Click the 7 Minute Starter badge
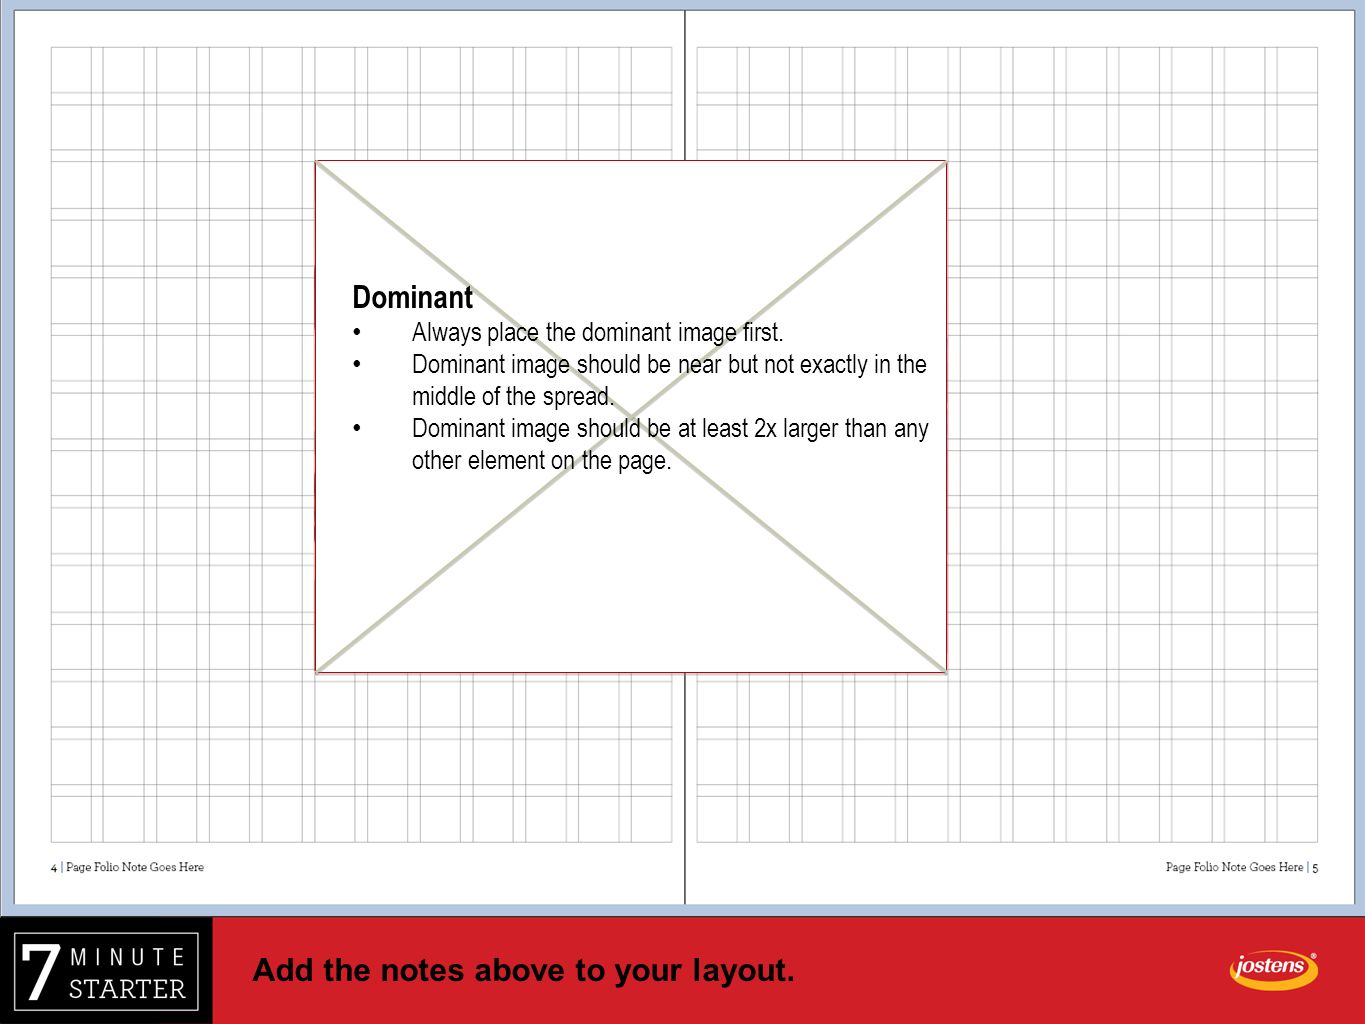This screenshot has width=1365, height=1024. 106,971
